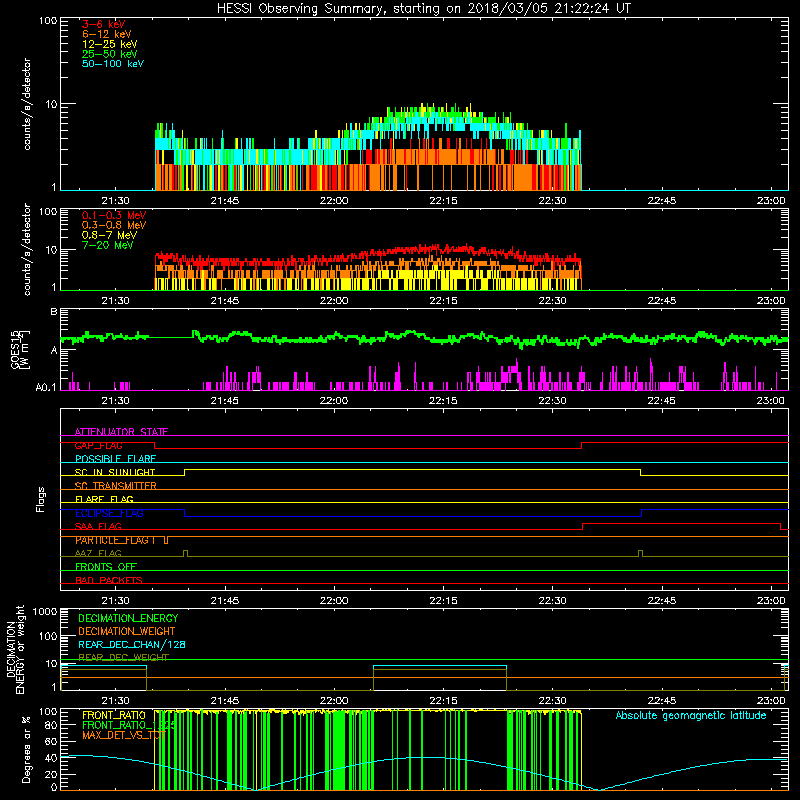Click the HESSI Observing Summary title text
This screenshot has width=800, height=800.
[x=424, y=9]
